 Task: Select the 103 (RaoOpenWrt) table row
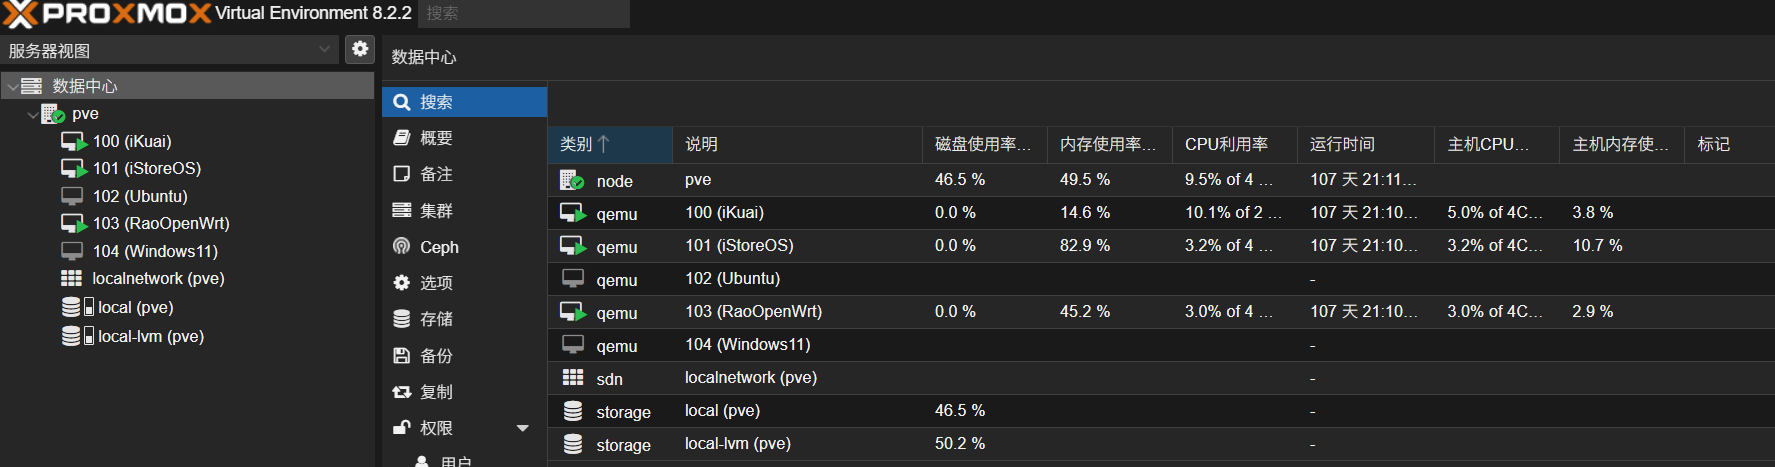tap(753, 312)
